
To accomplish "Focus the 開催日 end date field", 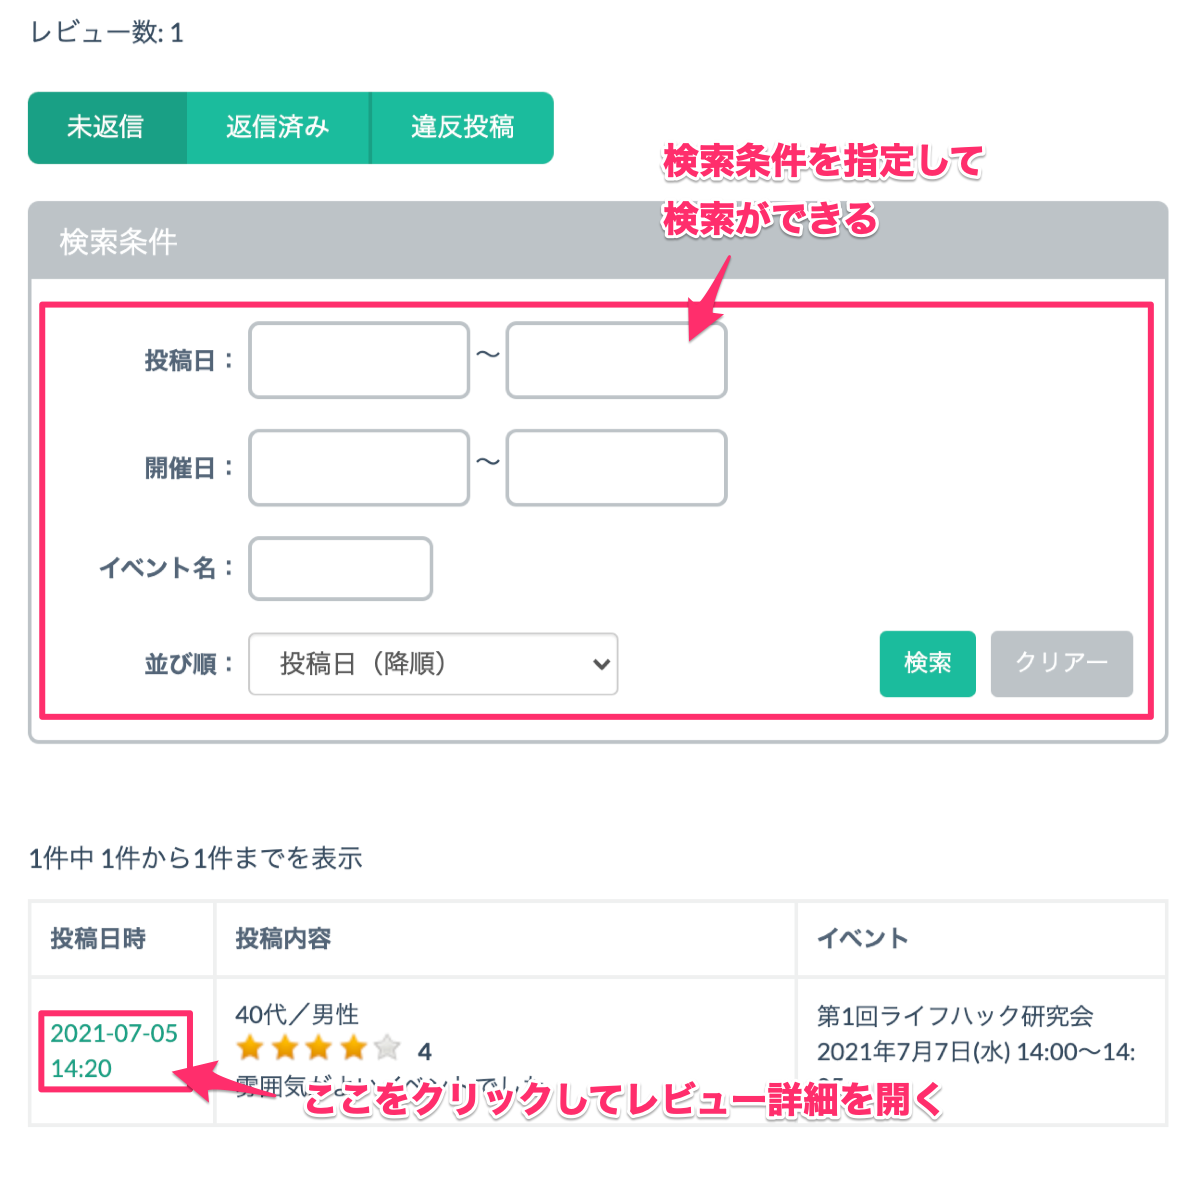I will click(x=615, y=468).
